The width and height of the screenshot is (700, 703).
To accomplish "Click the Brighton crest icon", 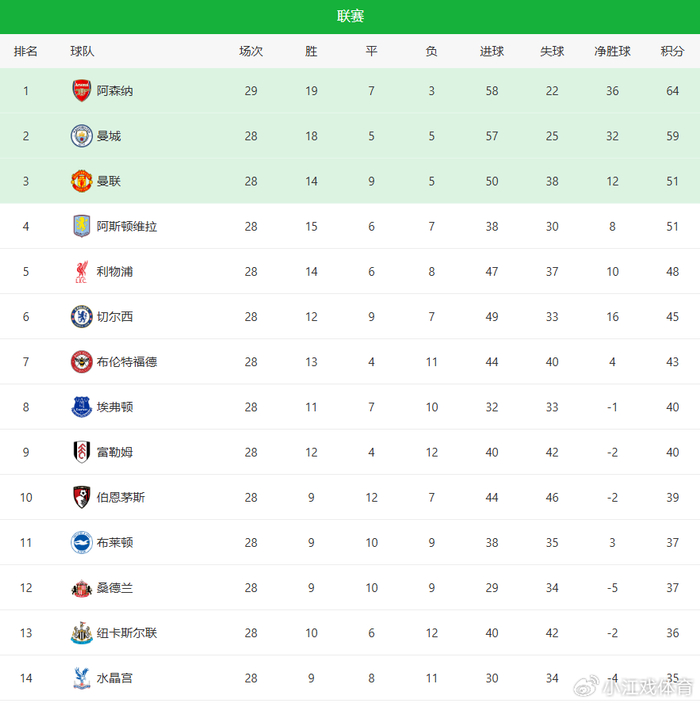I will [81, 542].
